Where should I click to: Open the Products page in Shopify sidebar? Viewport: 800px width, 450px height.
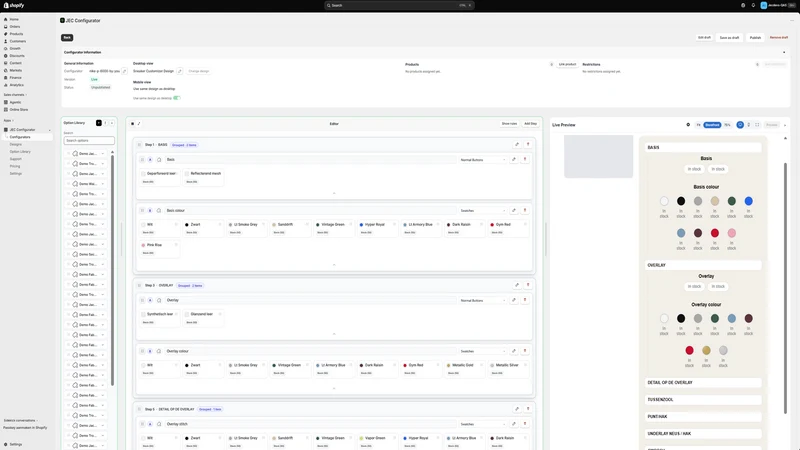16,34
